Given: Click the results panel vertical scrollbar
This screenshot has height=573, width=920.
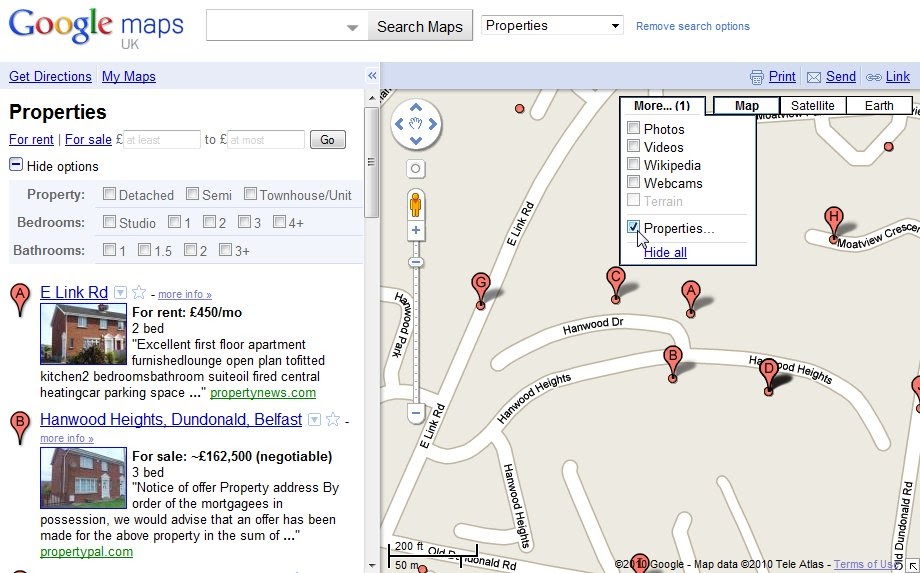Looking at the screenshot, I should pyautogui.click(x=371, y=162).
